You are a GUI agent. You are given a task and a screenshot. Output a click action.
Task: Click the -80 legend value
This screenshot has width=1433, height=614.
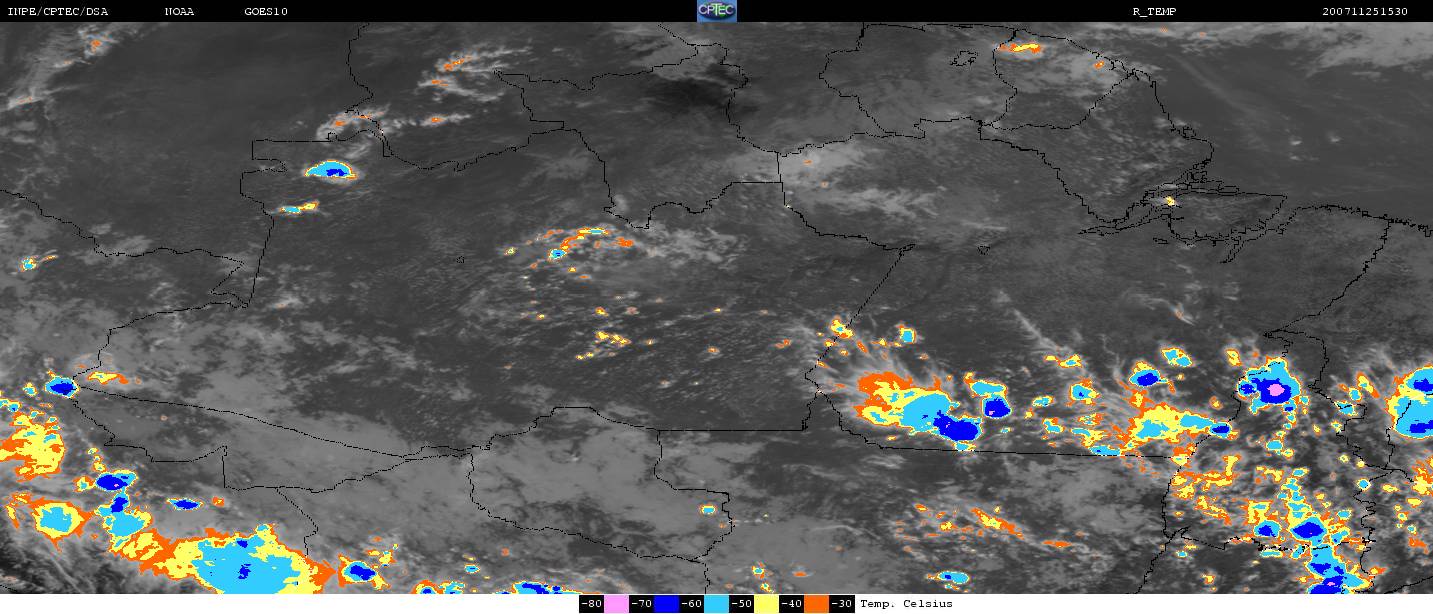pos(591,604)
